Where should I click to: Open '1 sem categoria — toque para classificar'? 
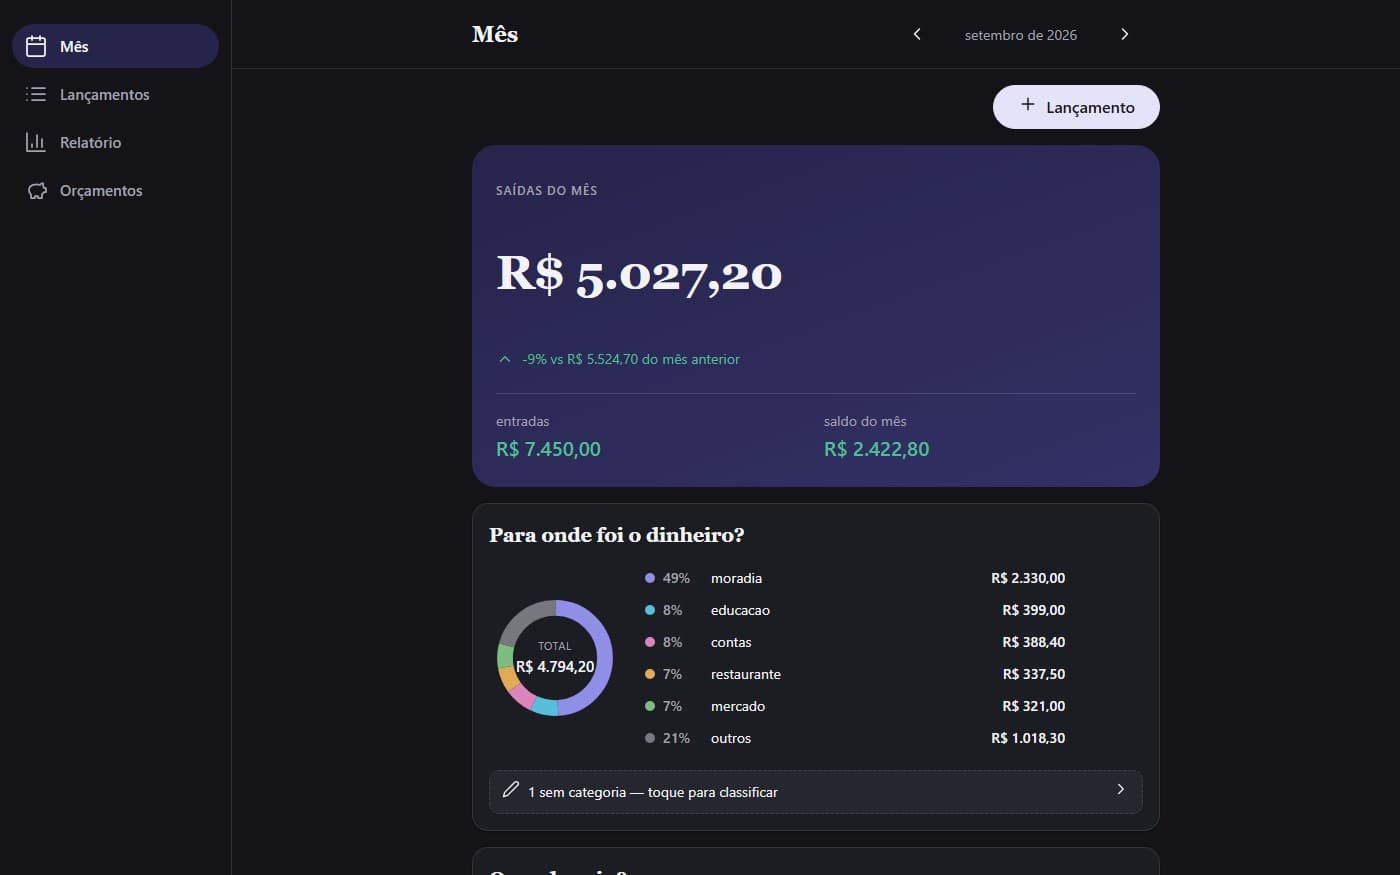tap(815, 792)
